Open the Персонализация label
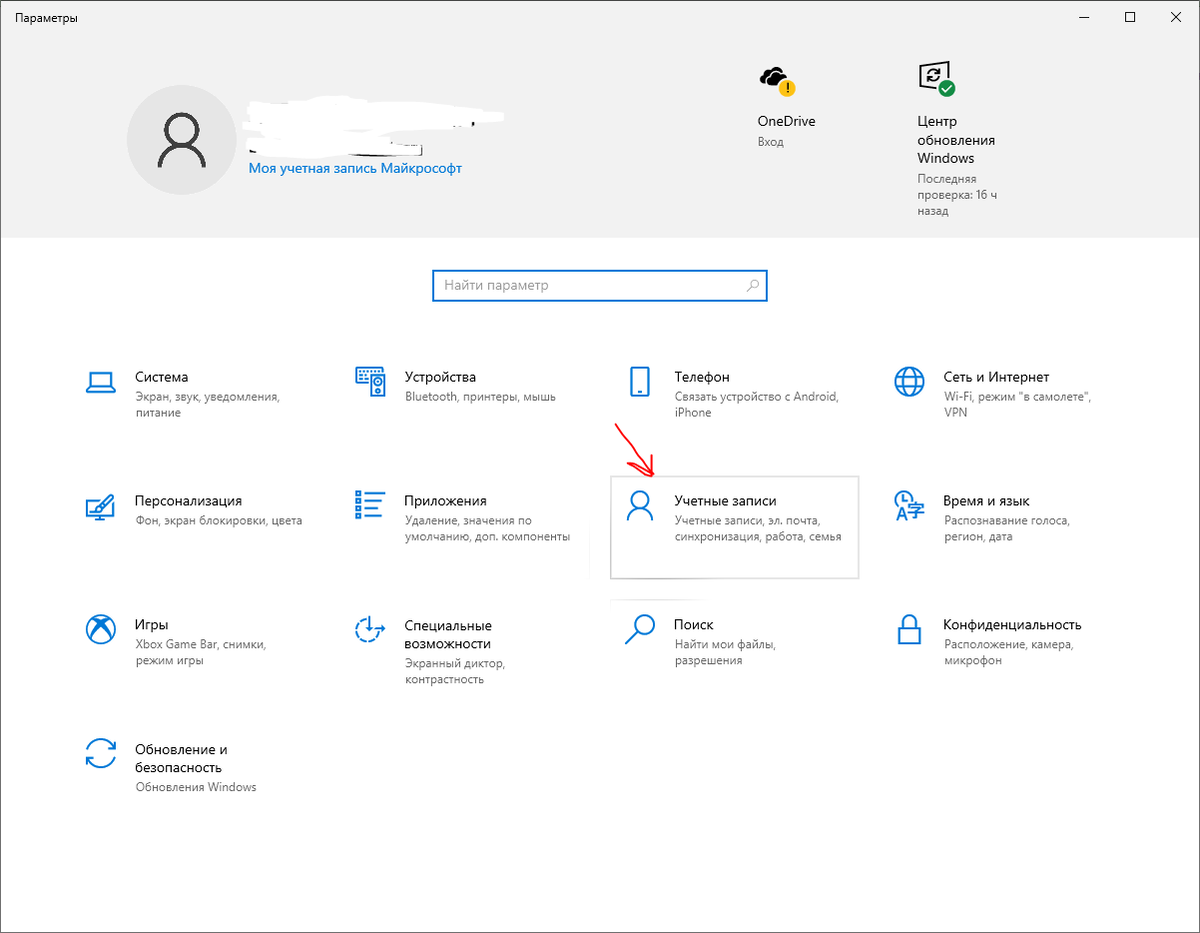 pyautogui.click(x=188, y=501)
